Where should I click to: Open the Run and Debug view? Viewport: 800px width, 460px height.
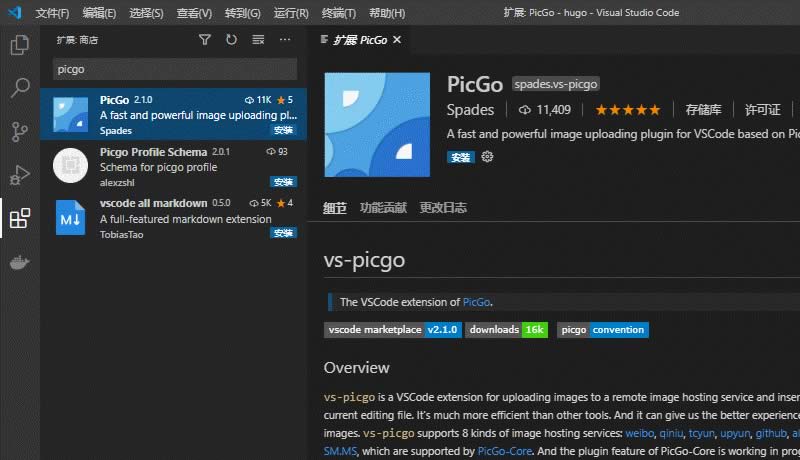(x=20, y=175)
